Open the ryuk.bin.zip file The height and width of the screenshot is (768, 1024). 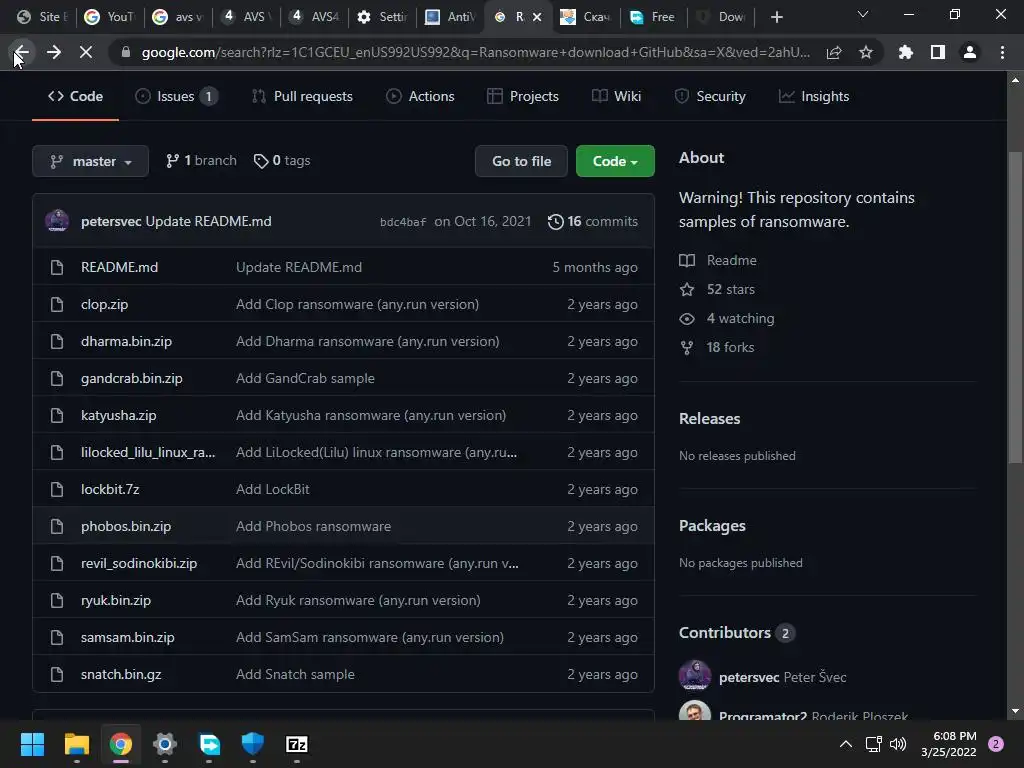[x=116, y=600]
